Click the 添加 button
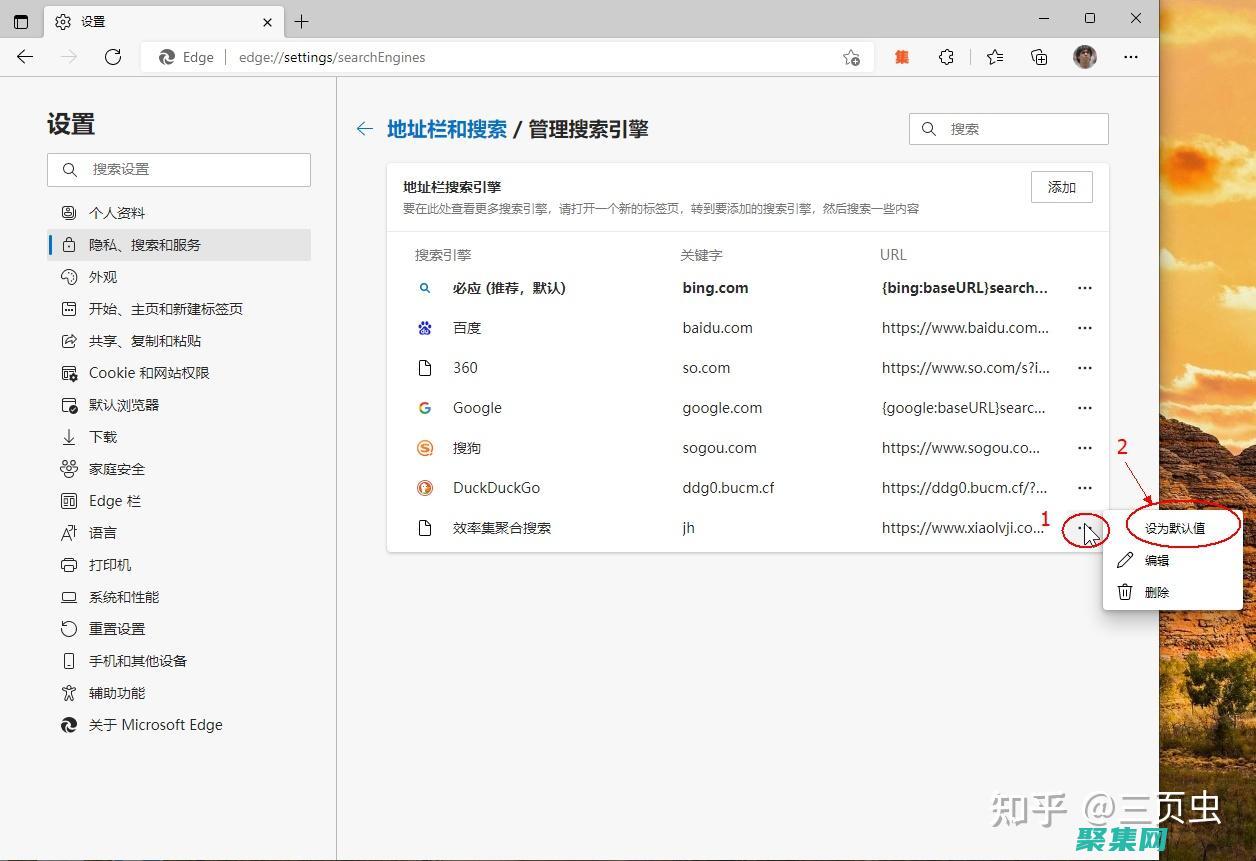 point(1061,187)
